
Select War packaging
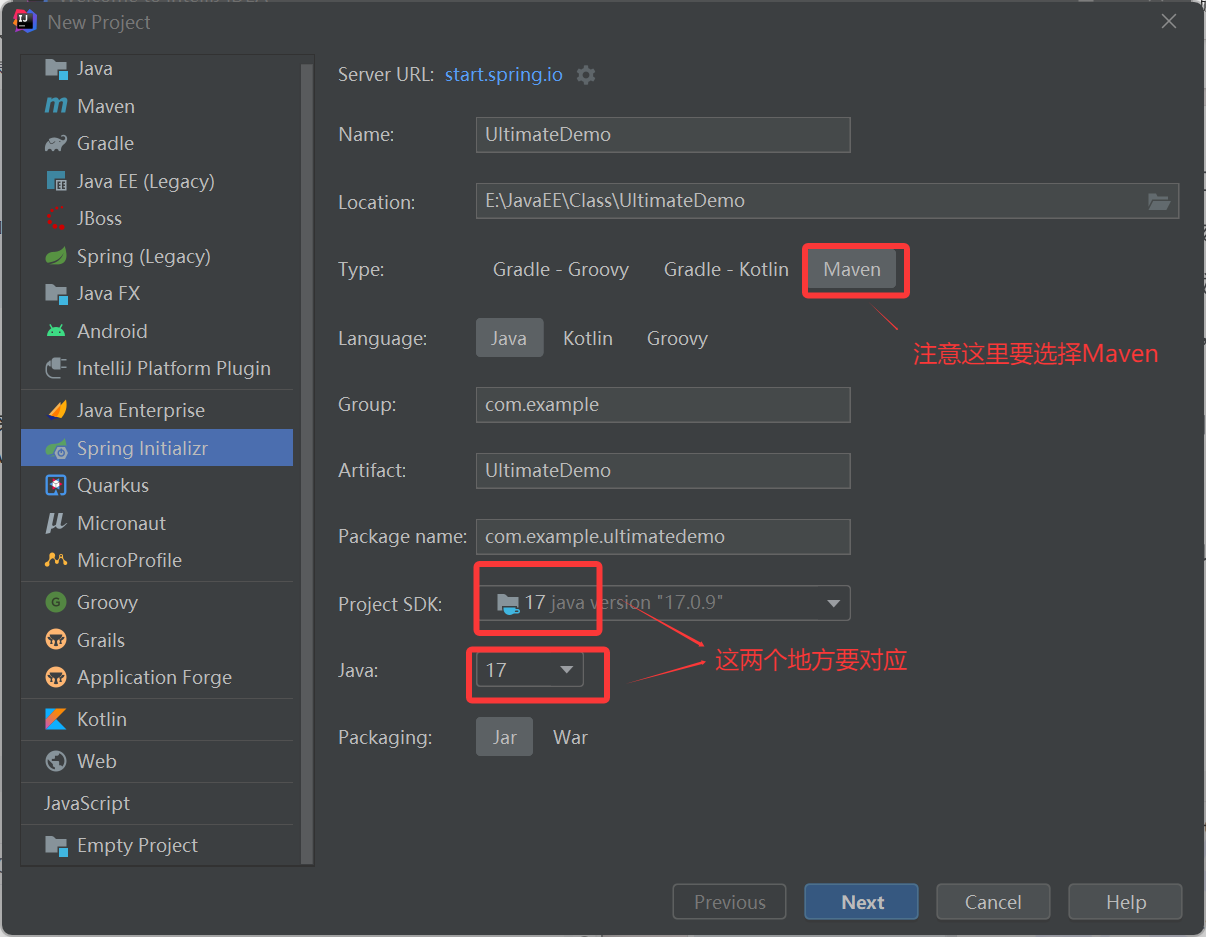(571, 737)
